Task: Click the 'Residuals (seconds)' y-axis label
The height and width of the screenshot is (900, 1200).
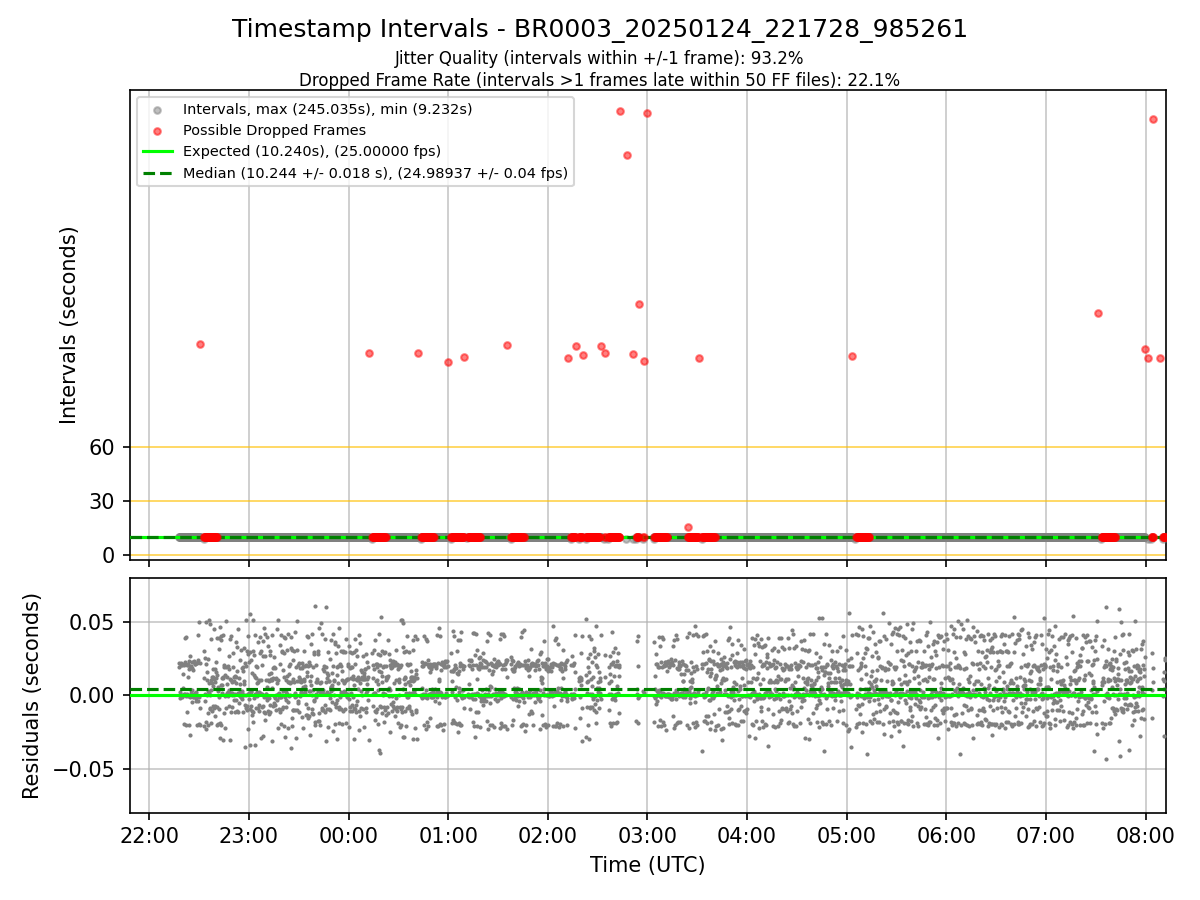Action: click(x=32, y=696)
